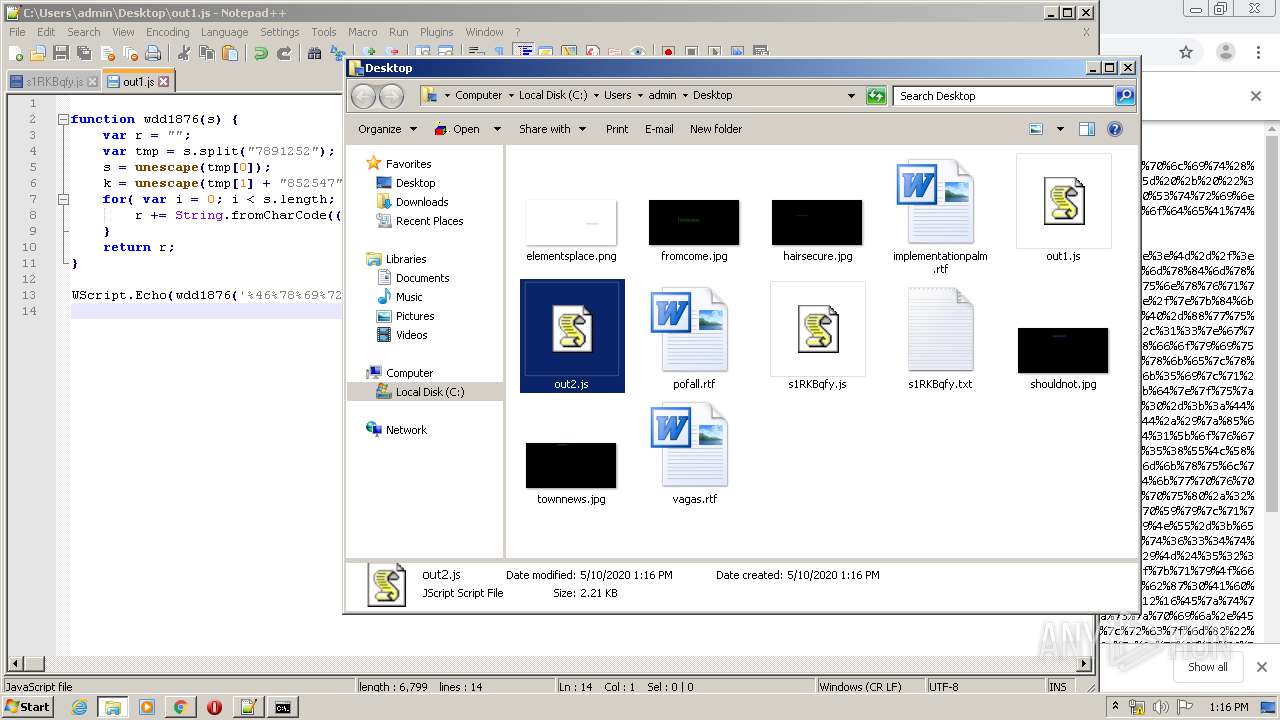This screenshot has height=720, width=1280.
Task: Click Open file icon in Notepad++ toolbar
Action: click(x=38, y=53)
